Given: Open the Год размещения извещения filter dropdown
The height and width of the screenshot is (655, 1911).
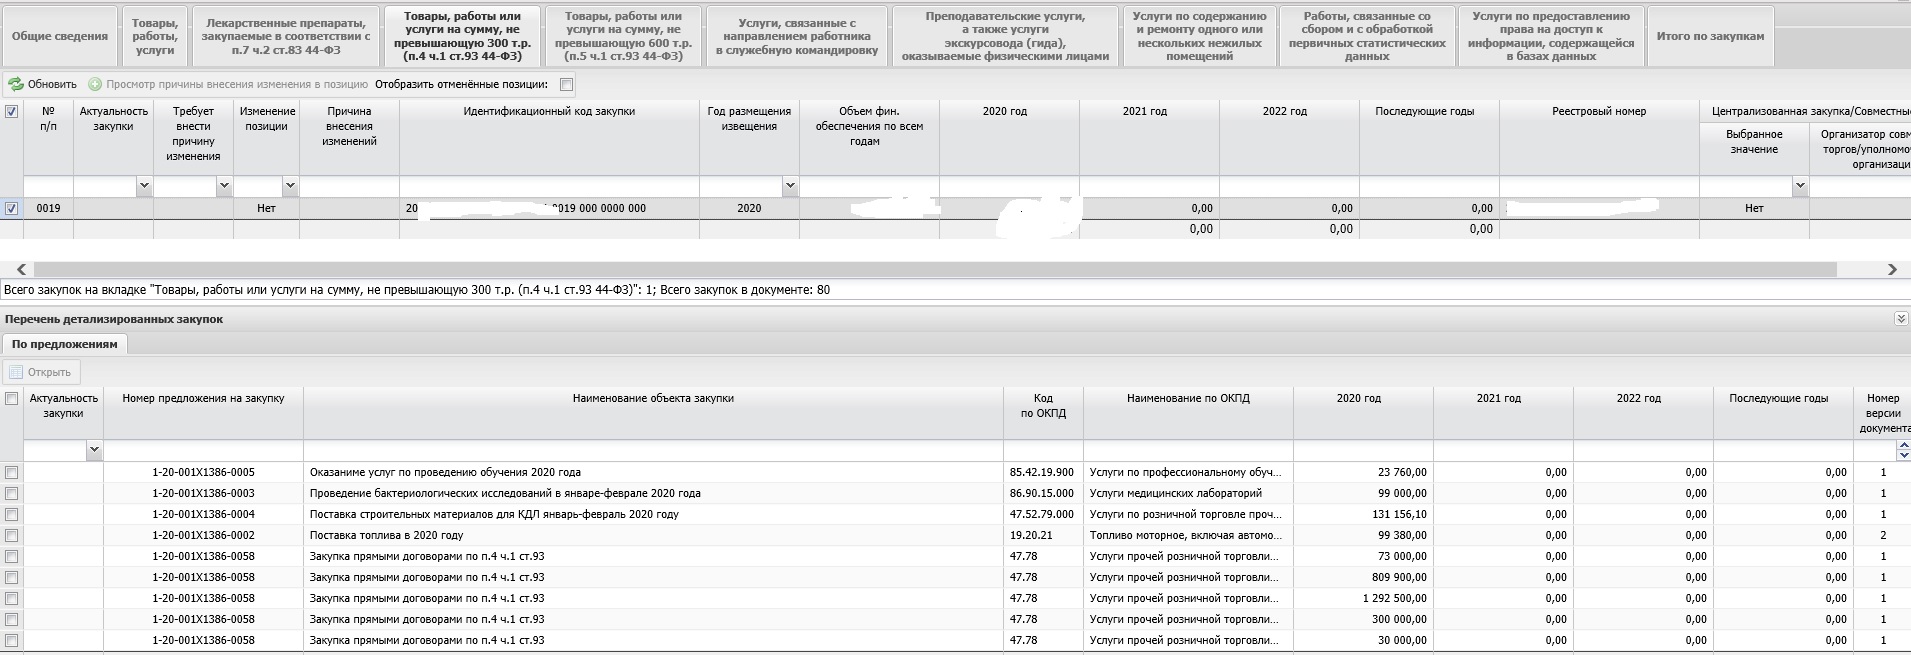Looking at the screenshot, I should 790,186.
